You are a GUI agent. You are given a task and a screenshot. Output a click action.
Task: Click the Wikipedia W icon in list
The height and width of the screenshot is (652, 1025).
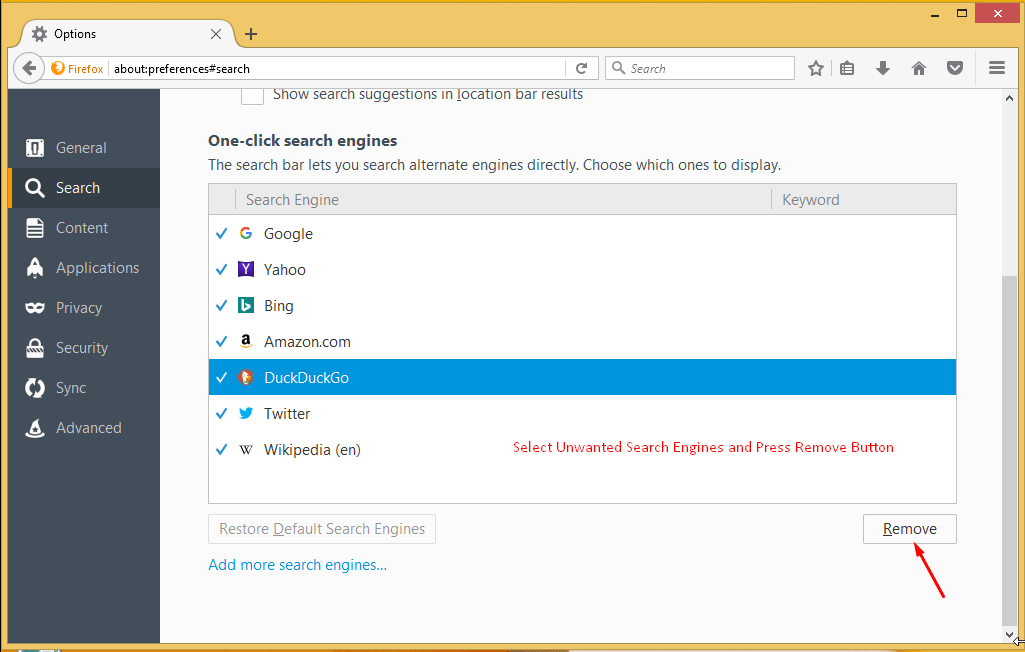[x=246, y=449]
